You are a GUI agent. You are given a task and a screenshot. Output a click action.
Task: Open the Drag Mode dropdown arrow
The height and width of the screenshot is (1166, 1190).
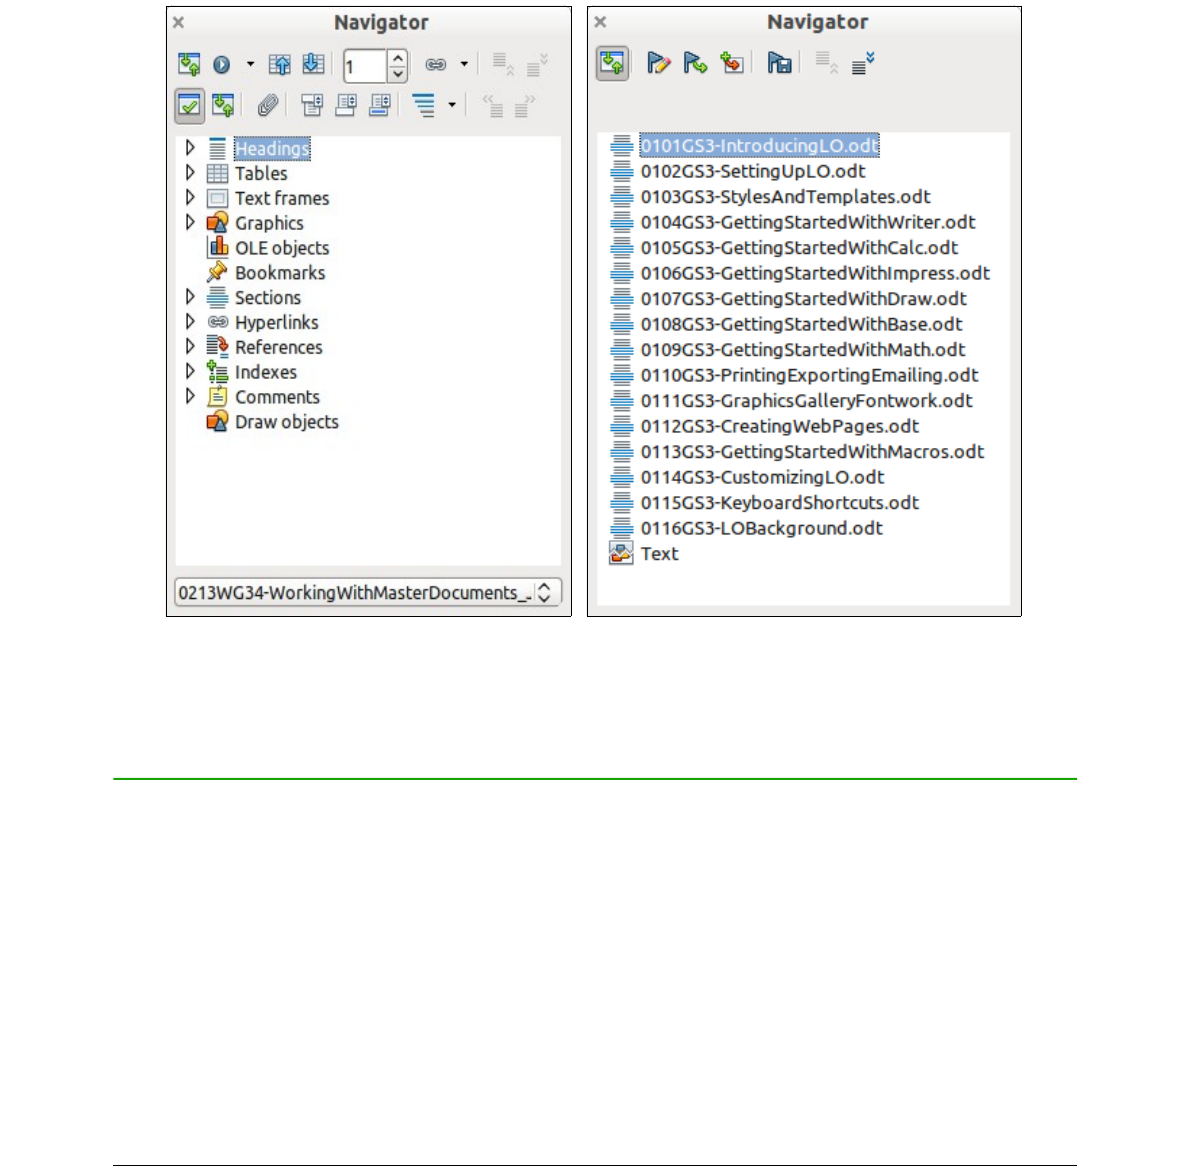point(464,65)
